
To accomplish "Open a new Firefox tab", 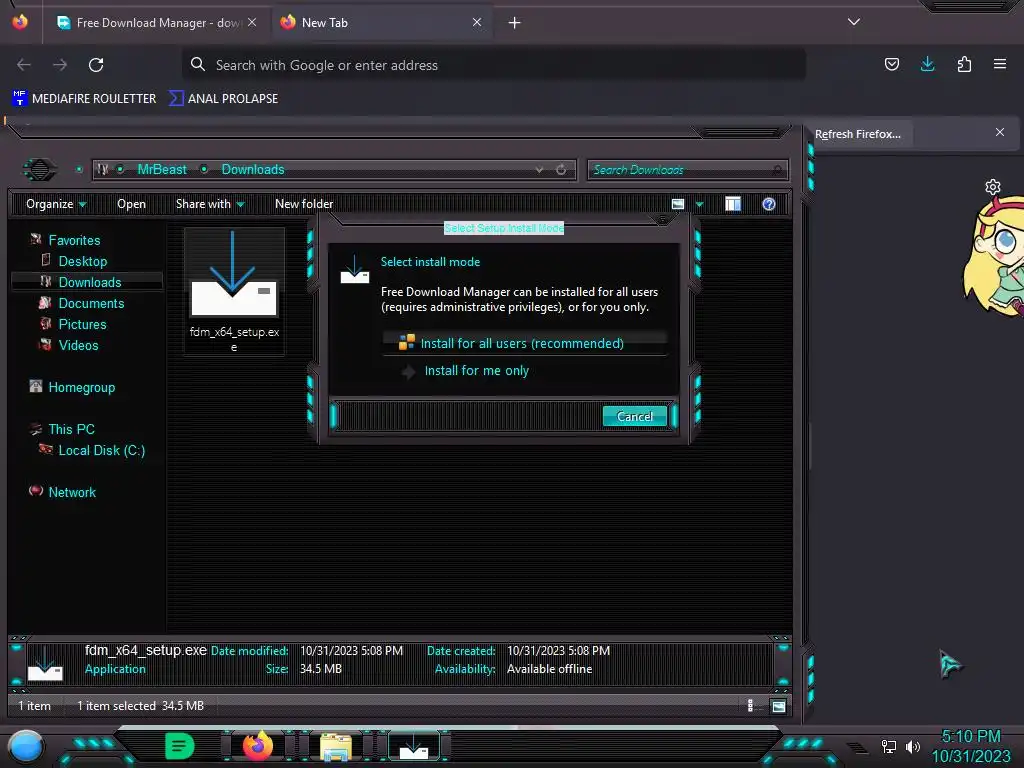I will (x=515, y=23).
